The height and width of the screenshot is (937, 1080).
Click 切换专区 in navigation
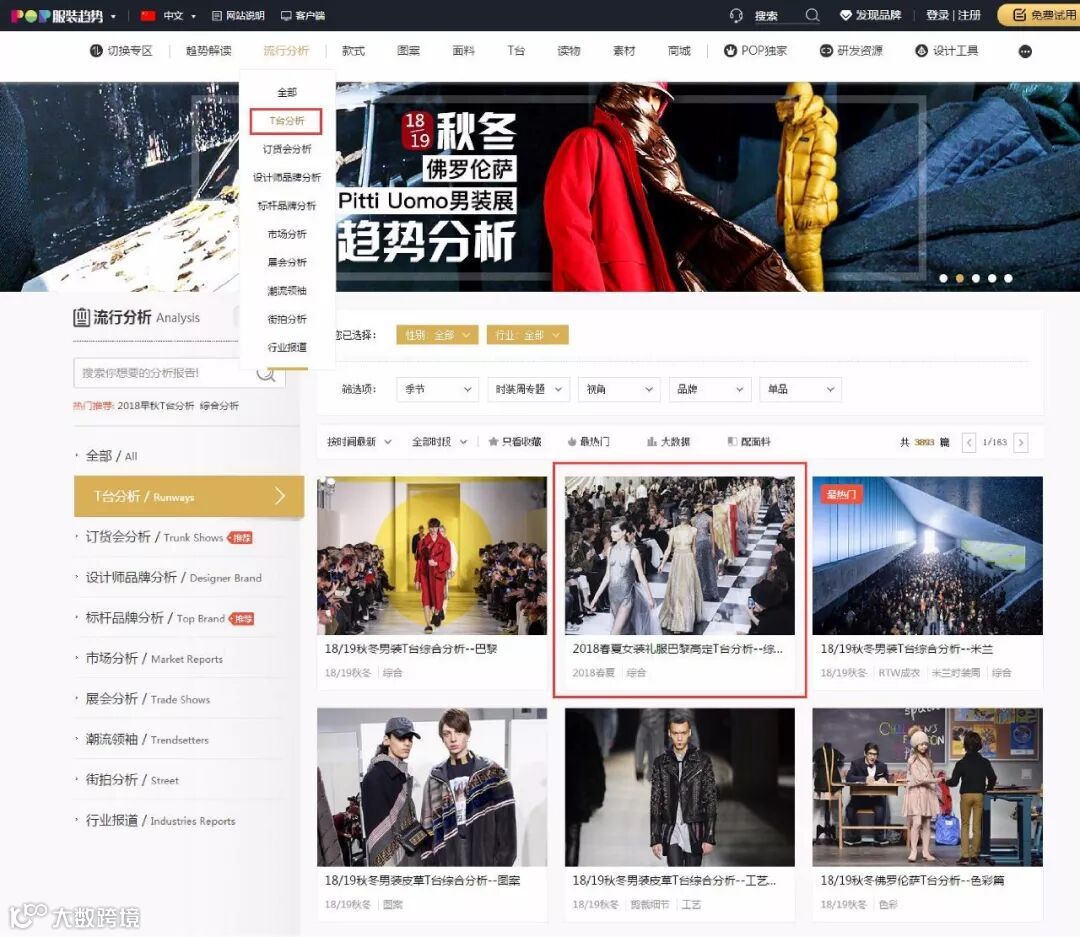[x=121, y=51]
